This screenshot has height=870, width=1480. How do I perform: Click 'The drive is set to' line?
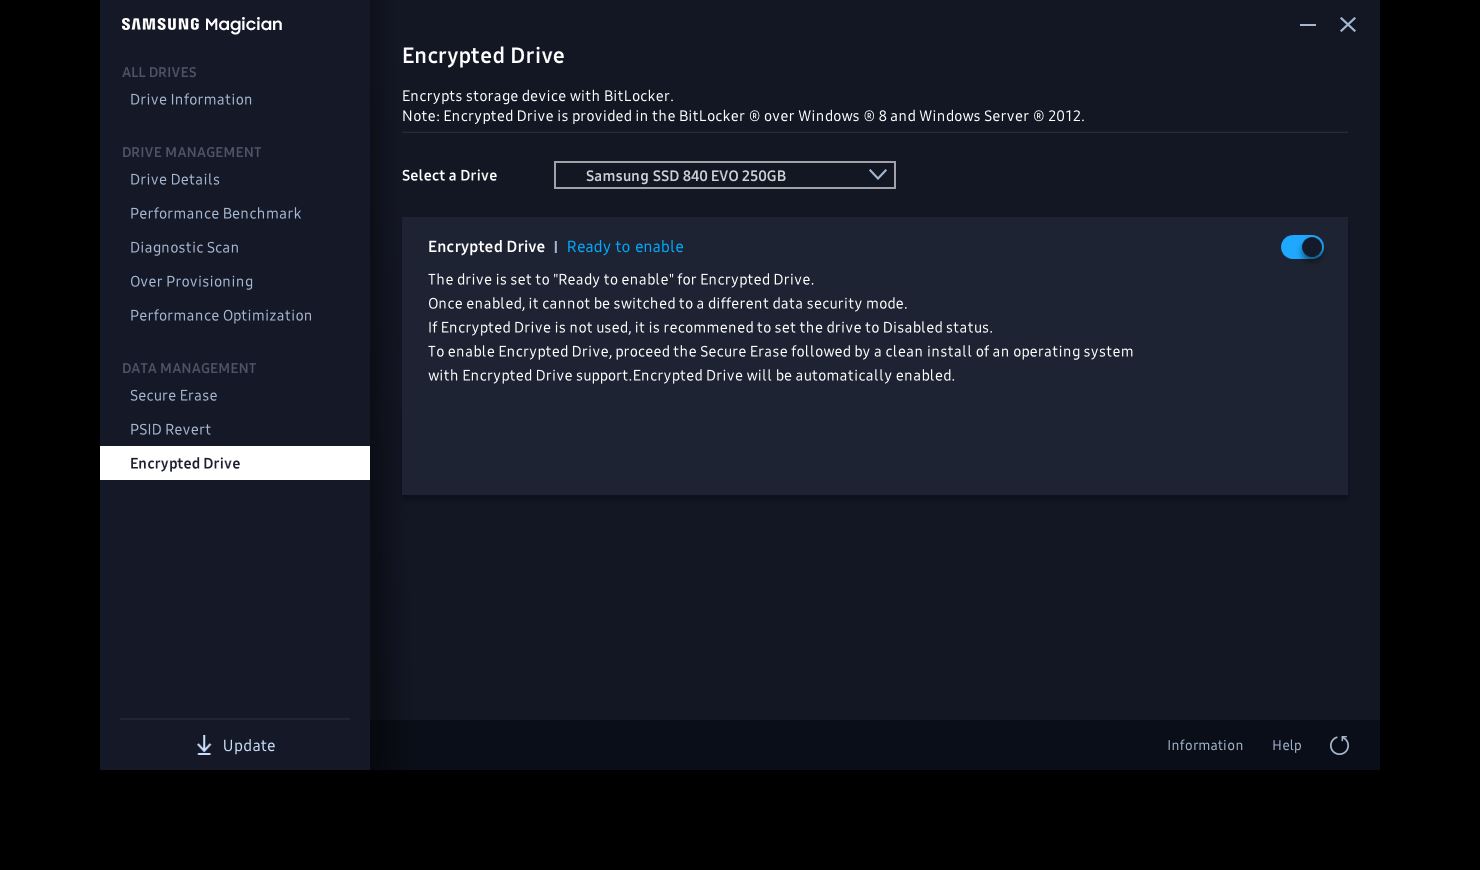pyautogui.click(x=621, y=279)
